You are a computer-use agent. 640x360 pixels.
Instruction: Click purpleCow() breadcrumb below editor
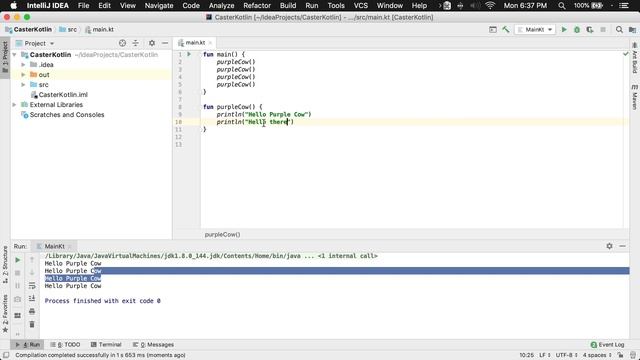tap(222, 235)
